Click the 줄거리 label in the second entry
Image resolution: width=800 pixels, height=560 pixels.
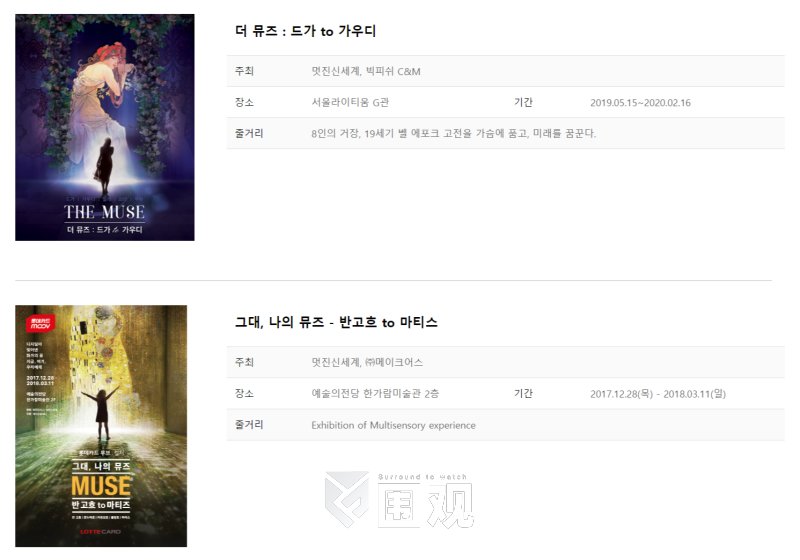249,425
